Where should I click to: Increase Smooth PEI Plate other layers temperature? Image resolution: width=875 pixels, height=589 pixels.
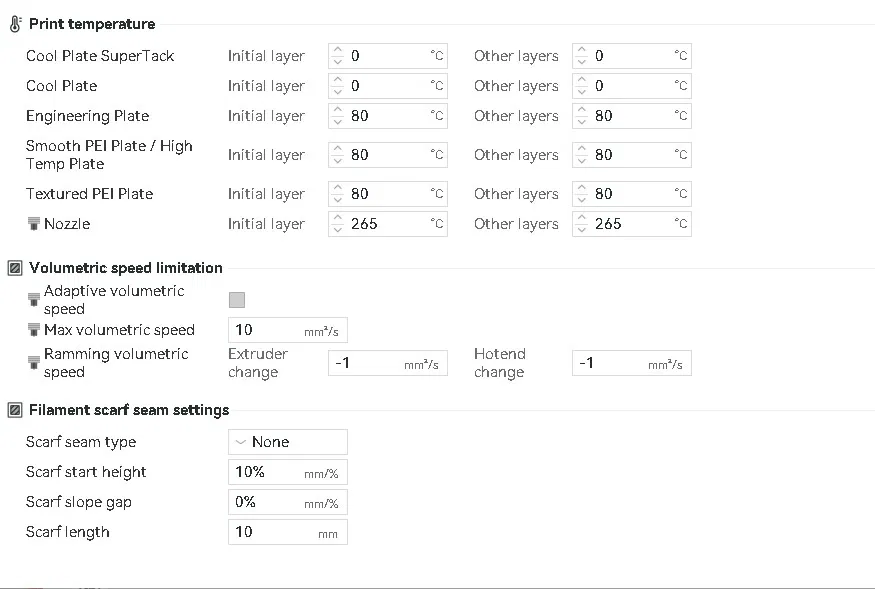point(581,150)
